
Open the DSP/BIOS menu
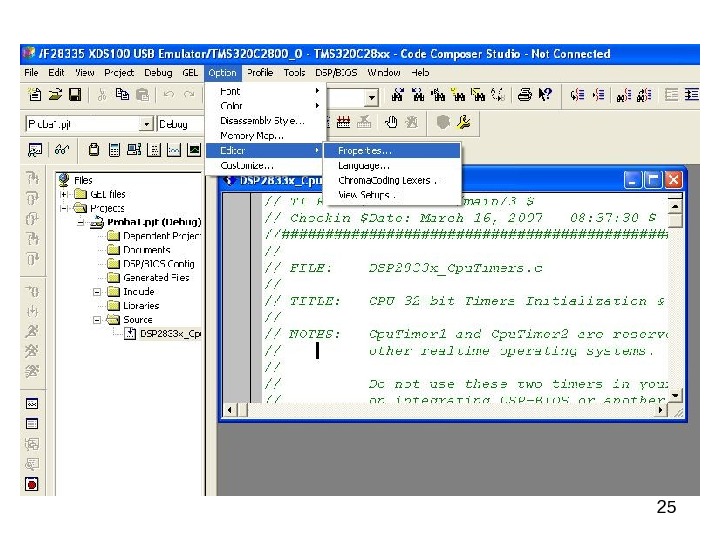pos(336,73)
